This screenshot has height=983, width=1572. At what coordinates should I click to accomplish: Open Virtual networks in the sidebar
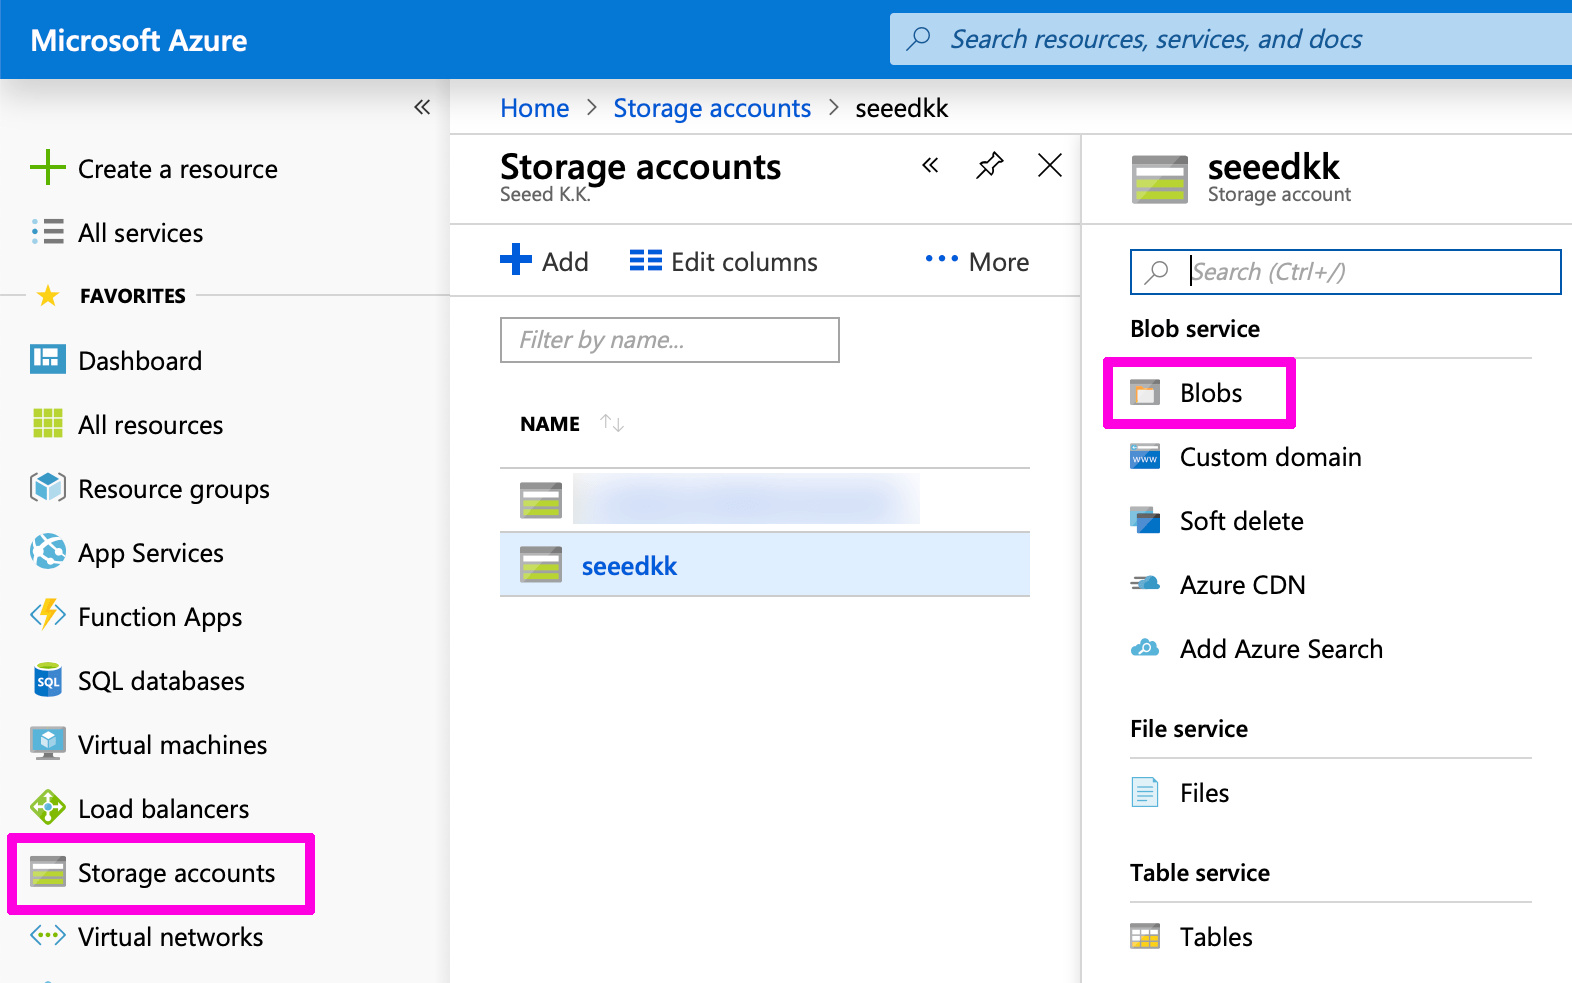171,937
